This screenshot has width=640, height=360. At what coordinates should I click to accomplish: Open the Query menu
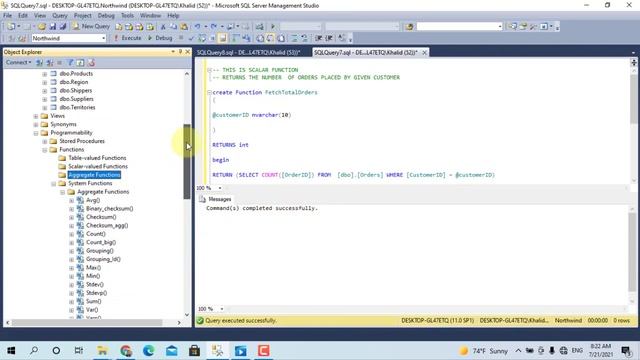click(60, 16)
